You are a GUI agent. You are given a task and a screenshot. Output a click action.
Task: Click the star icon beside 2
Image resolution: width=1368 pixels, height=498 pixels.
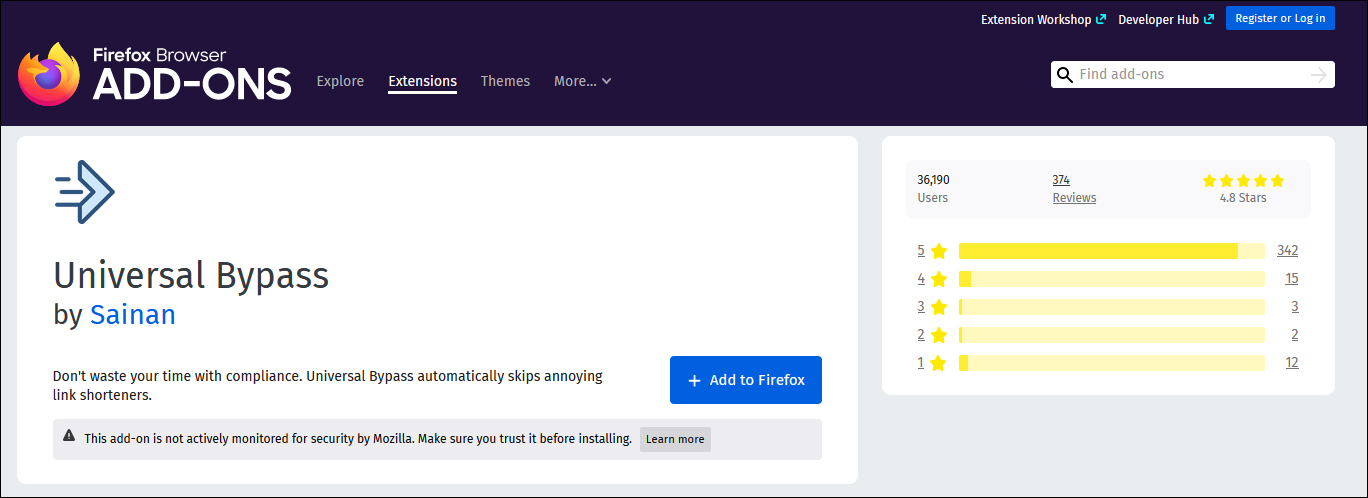pos(938,335)
